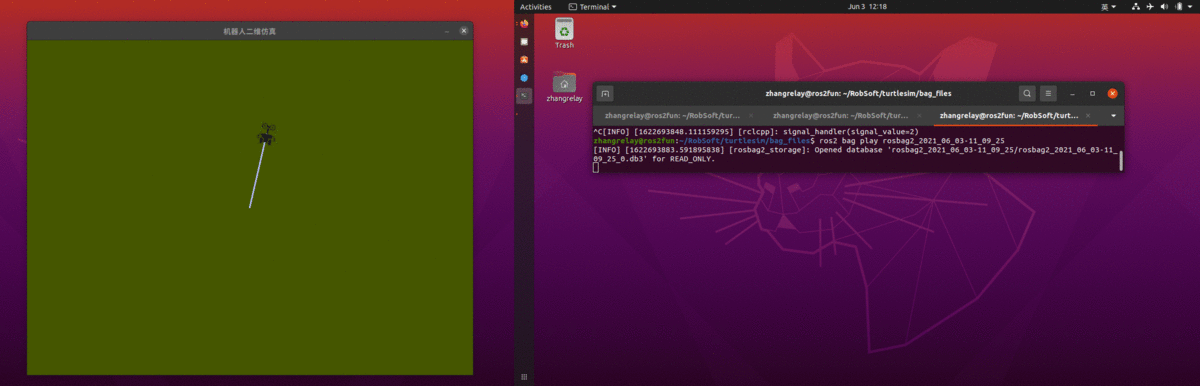Open the Files app in the dock
This screenshot has width=1200, height=386.
[524, 42]
